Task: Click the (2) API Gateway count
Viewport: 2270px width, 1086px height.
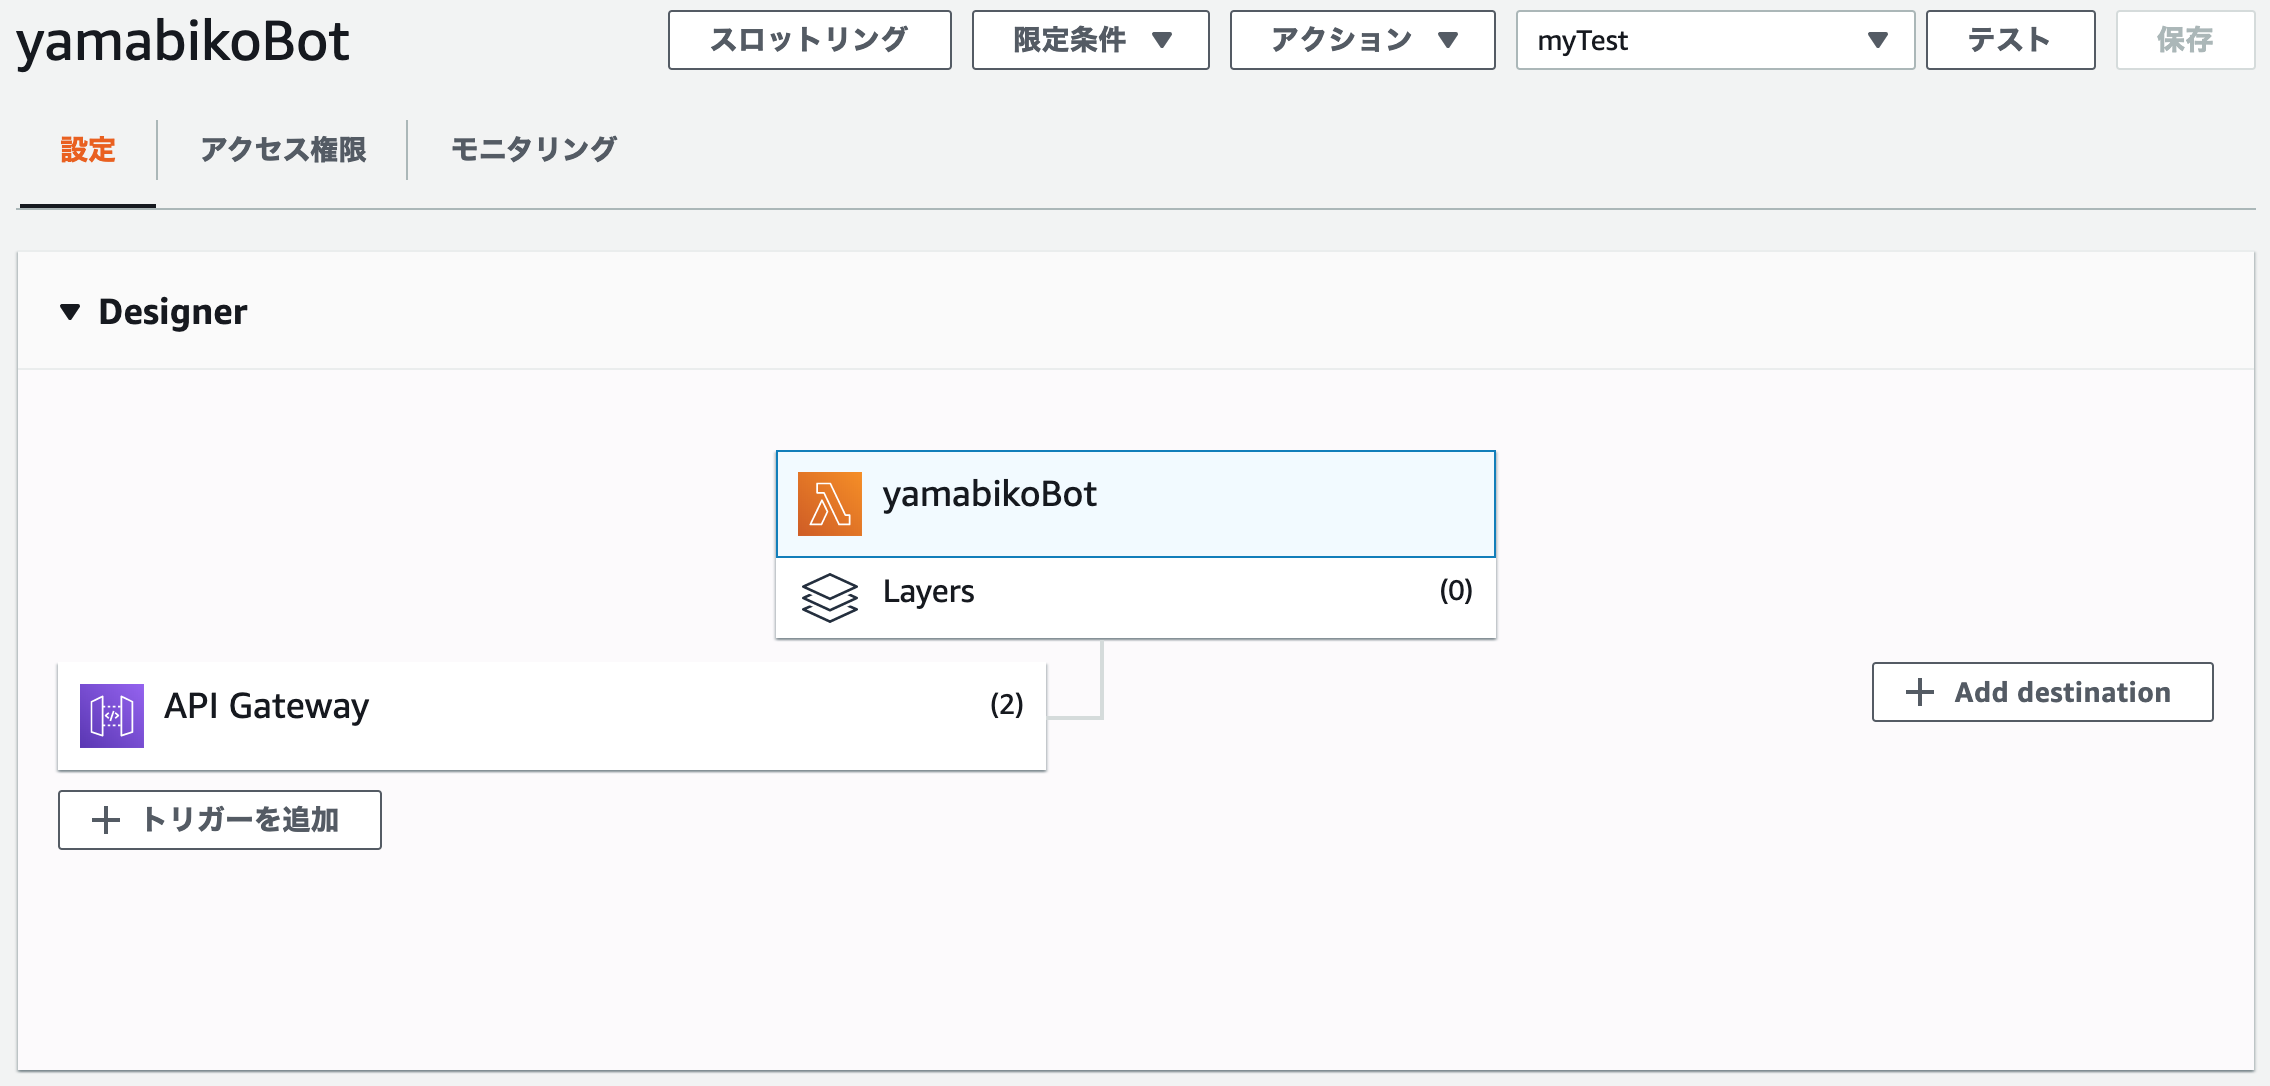Action: coord(1007,705)
